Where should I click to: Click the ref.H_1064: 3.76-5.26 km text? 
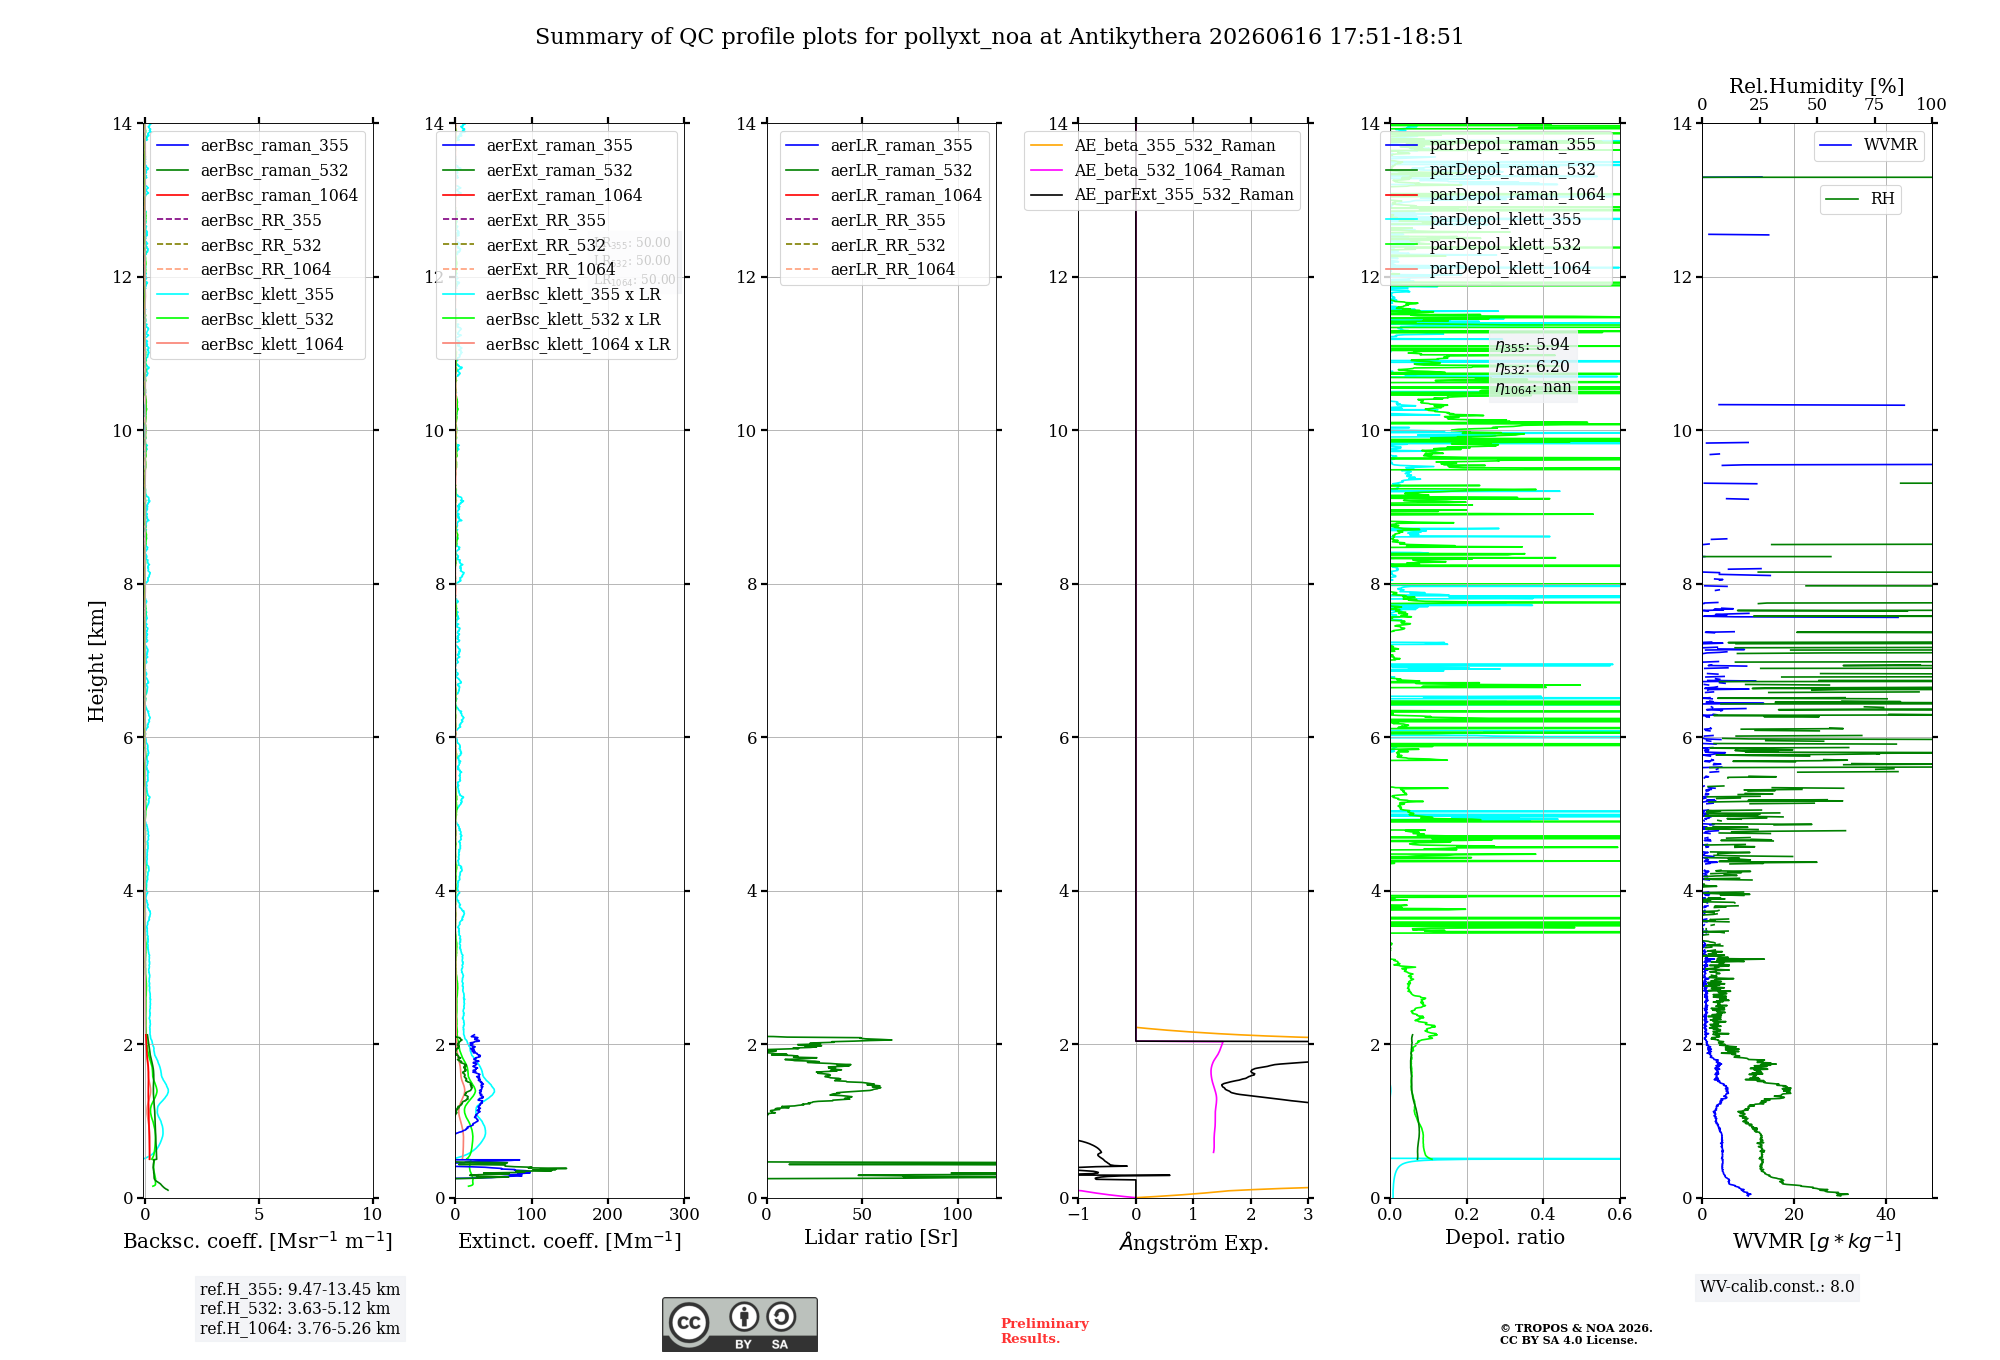pos(300,1329)
